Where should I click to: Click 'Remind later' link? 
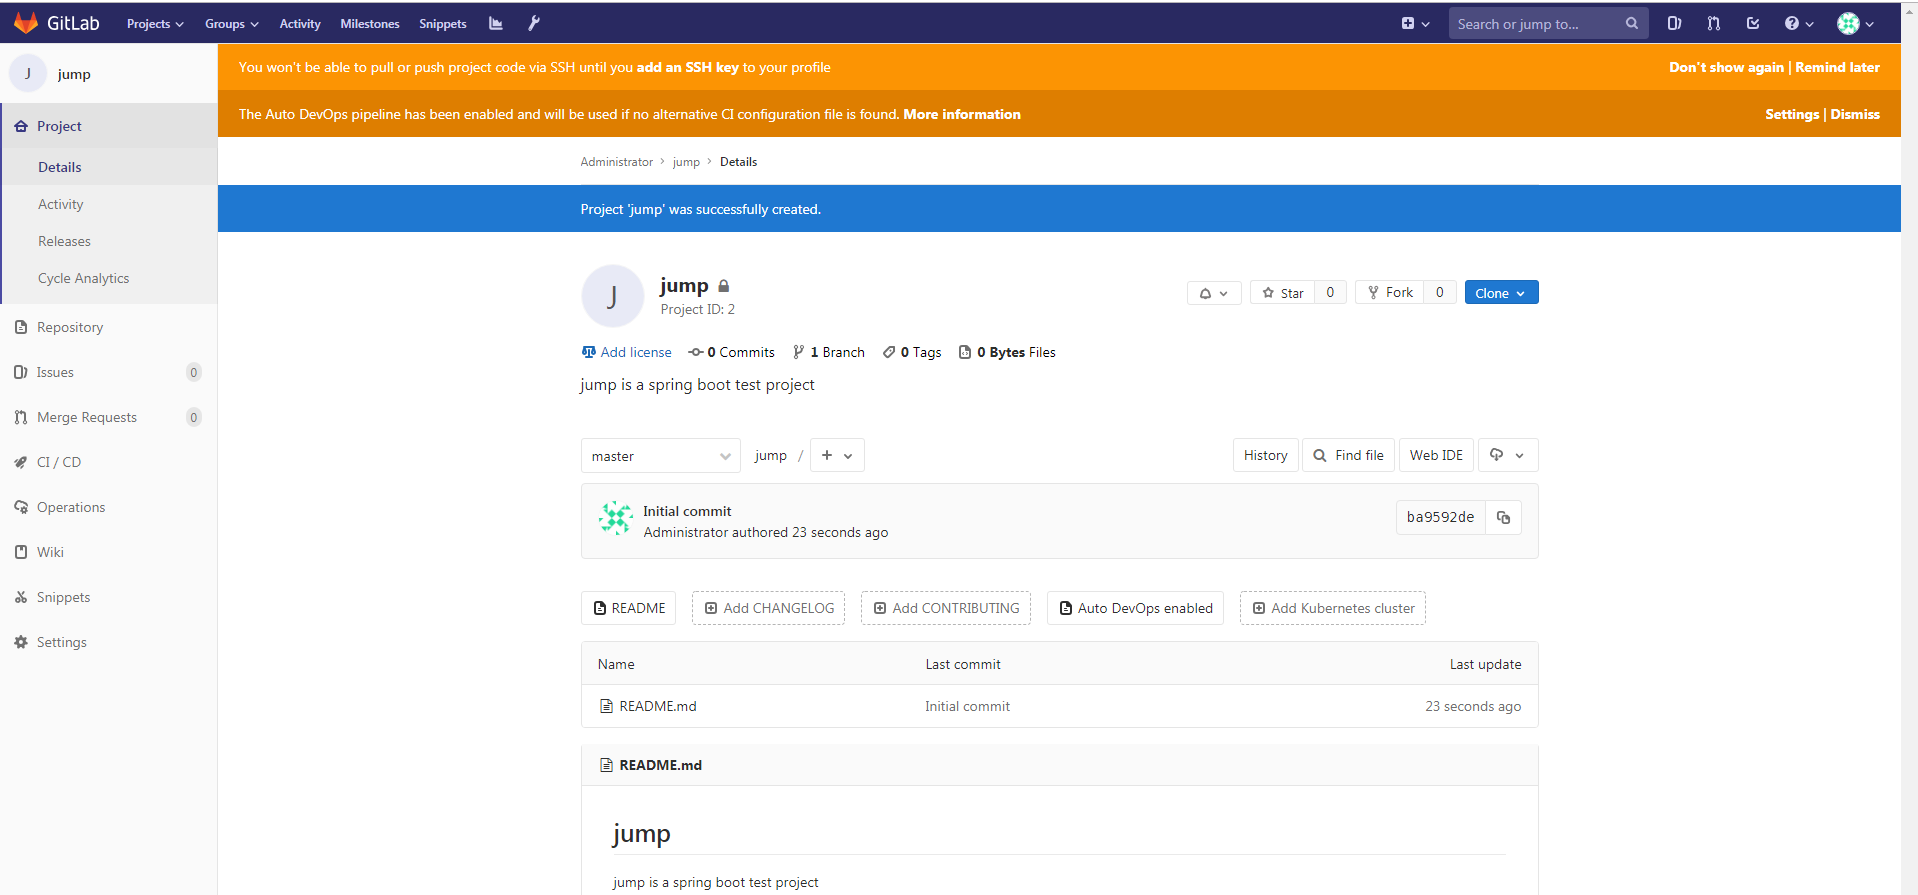(1838, 67)
